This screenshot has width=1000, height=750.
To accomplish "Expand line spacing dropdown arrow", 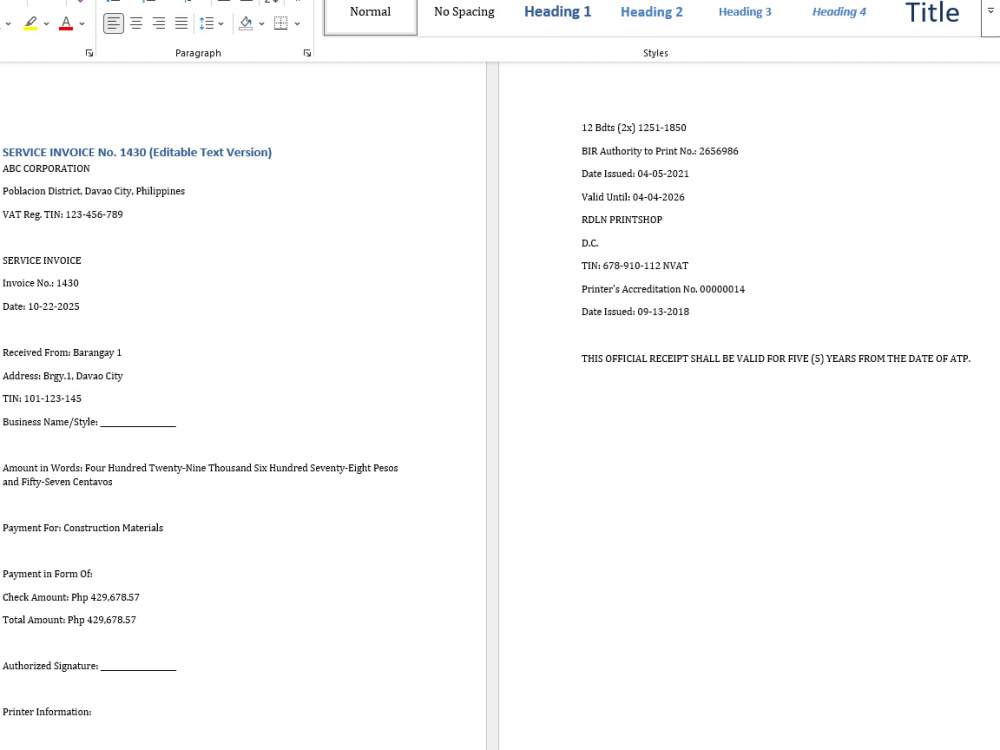I will 221,24.
